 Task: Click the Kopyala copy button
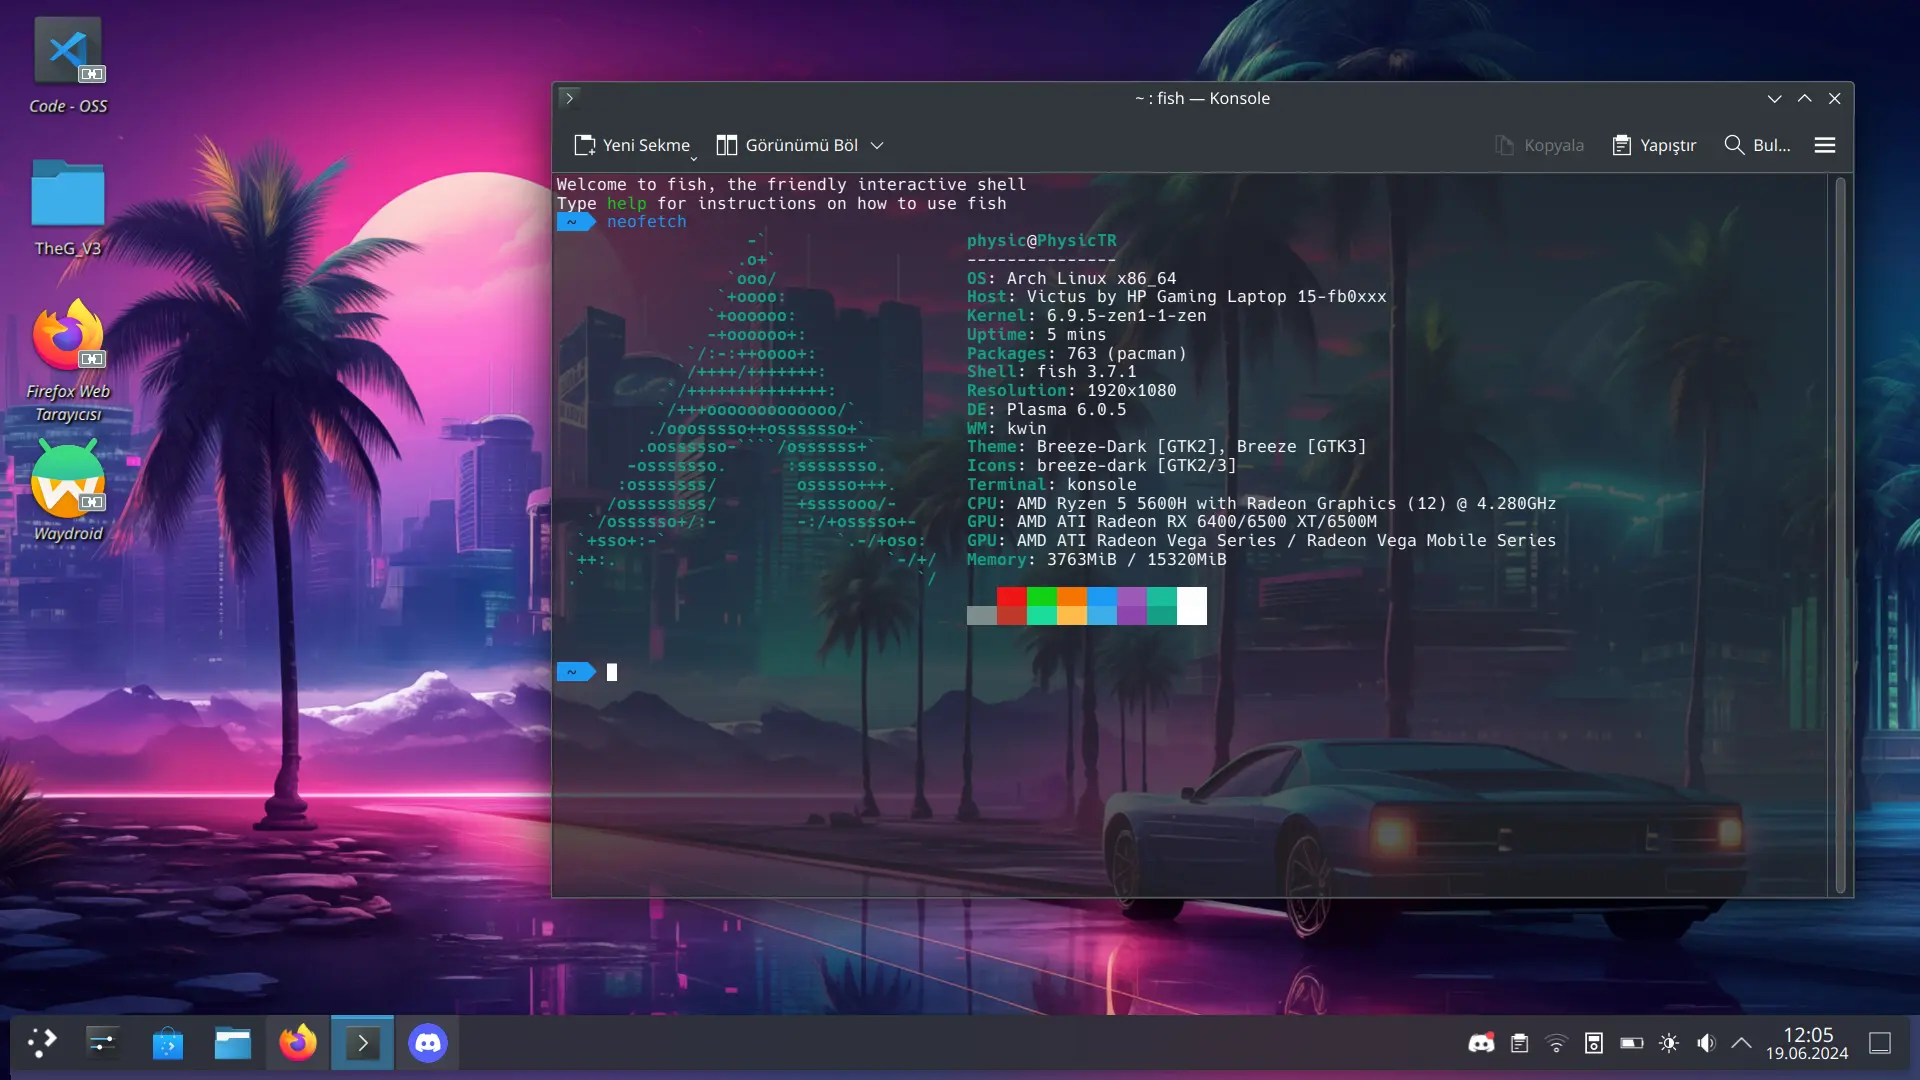pyautogui.click(x=1540, y=145)
